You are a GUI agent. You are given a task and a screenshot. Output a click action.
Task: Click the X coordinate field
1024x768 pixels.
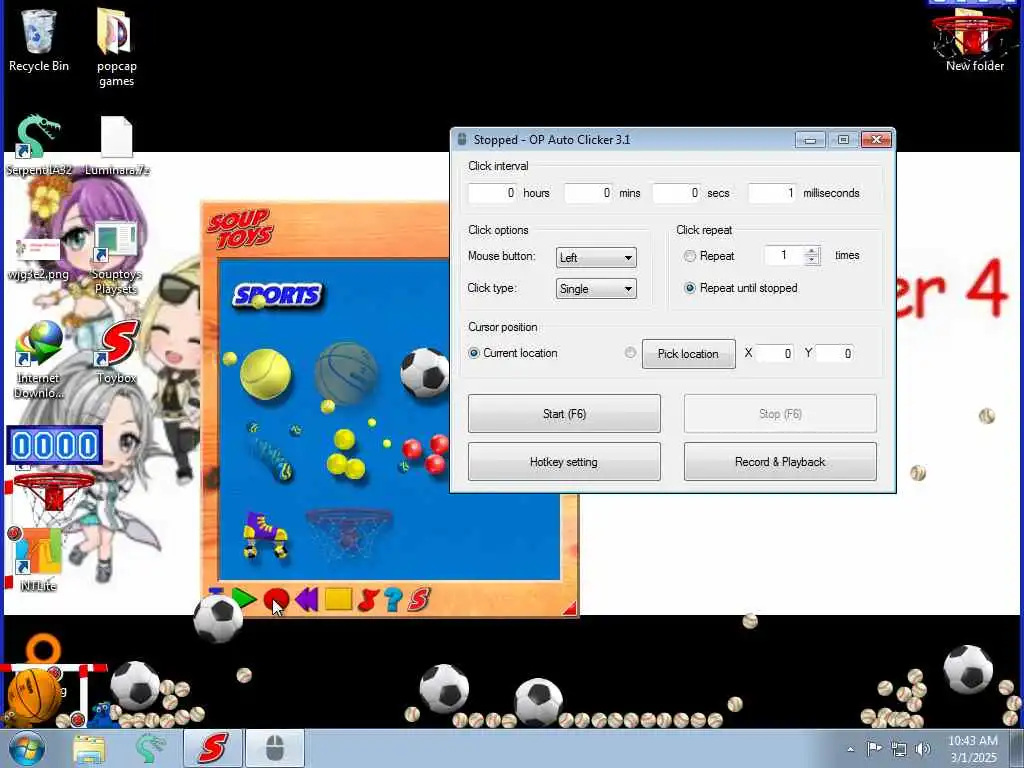tap(775, 353)
